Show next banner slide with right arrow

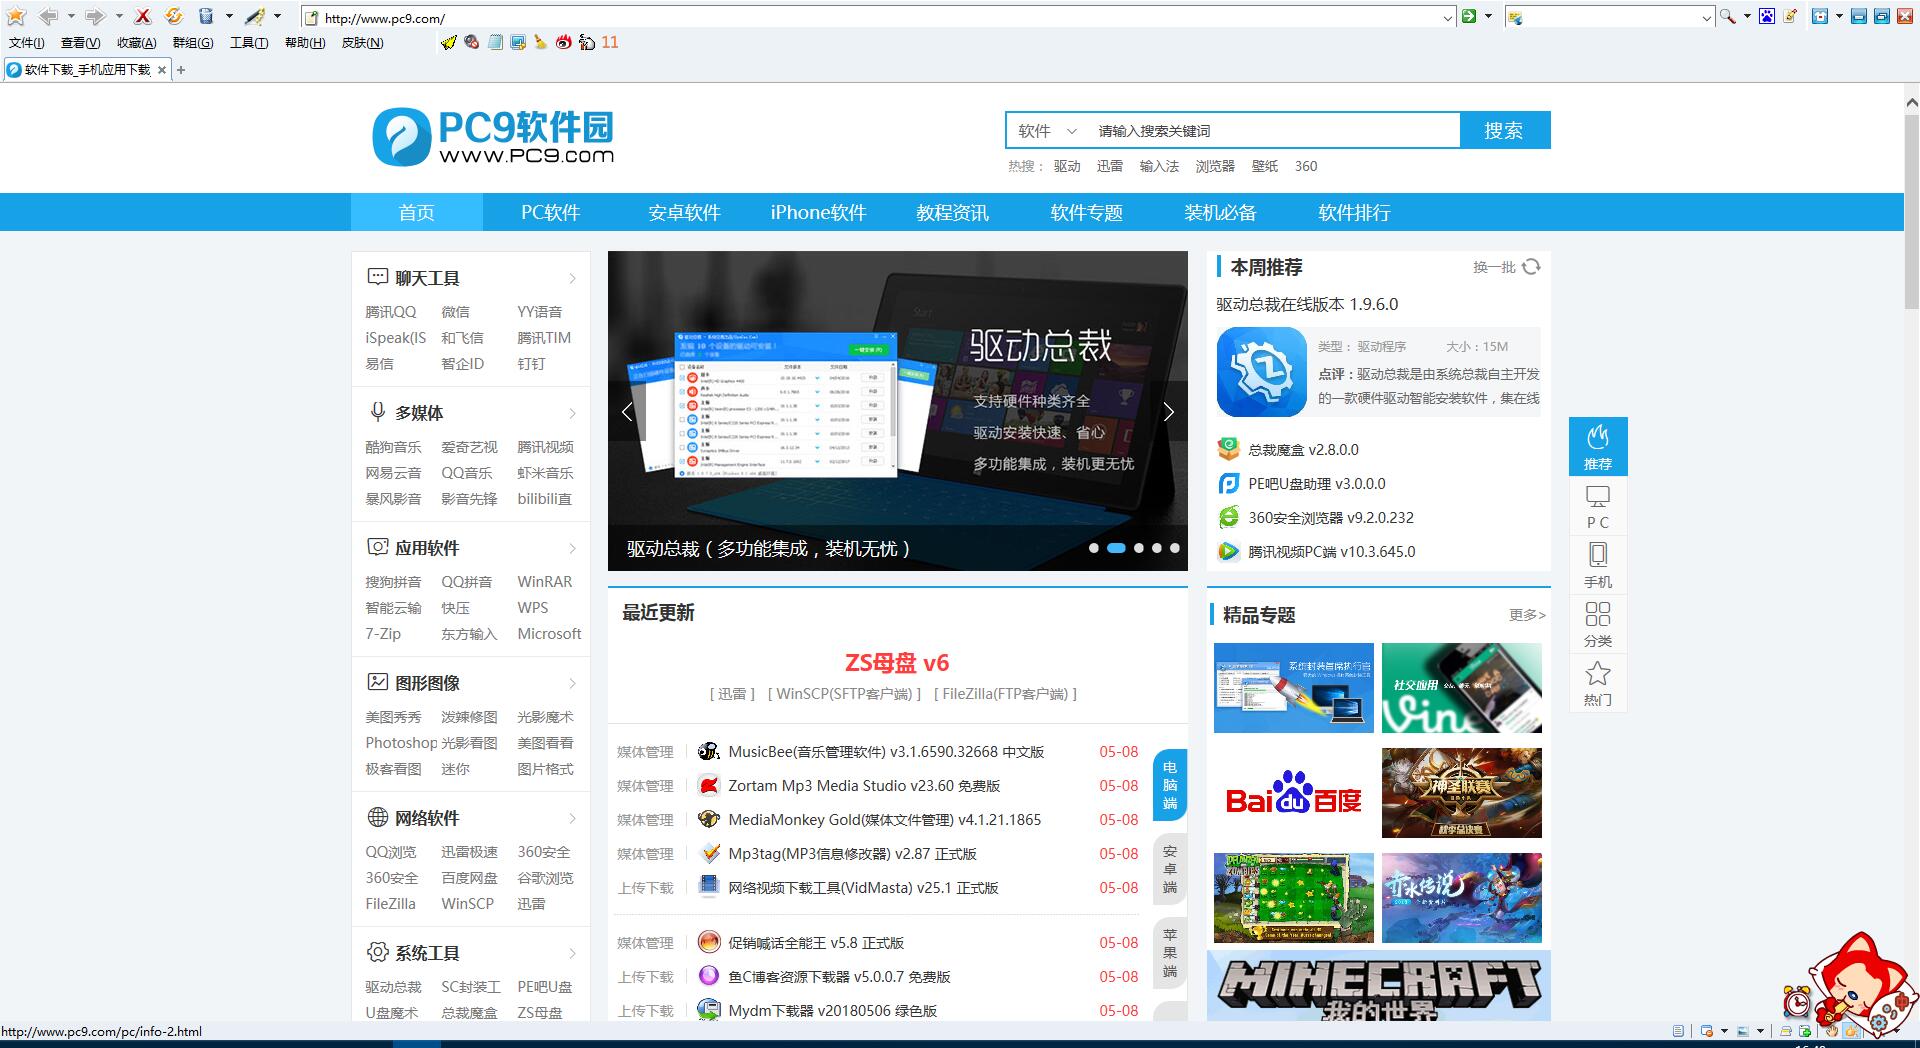click(x=1168, y=412)
